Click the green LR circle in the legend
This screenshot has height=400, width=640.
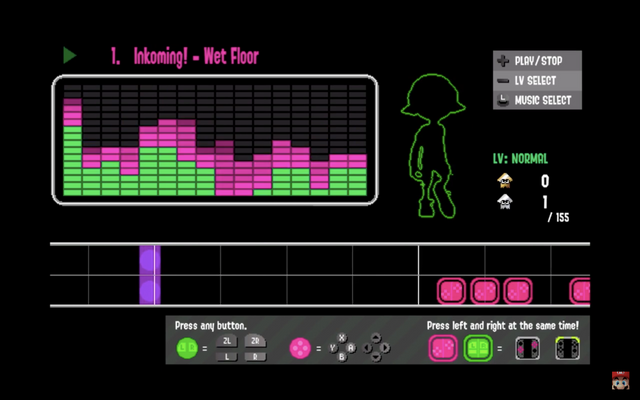pos(187,348)
